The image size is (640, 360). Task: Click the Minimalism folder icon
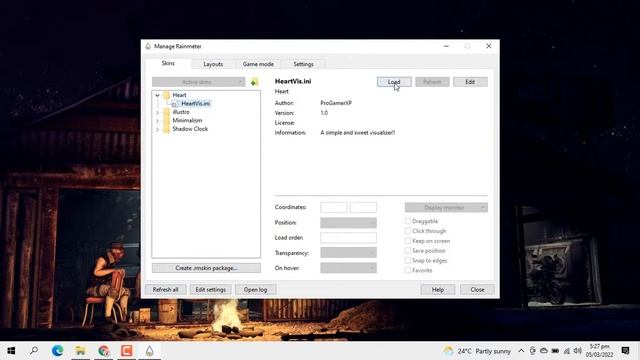click(x=166, y=120)
